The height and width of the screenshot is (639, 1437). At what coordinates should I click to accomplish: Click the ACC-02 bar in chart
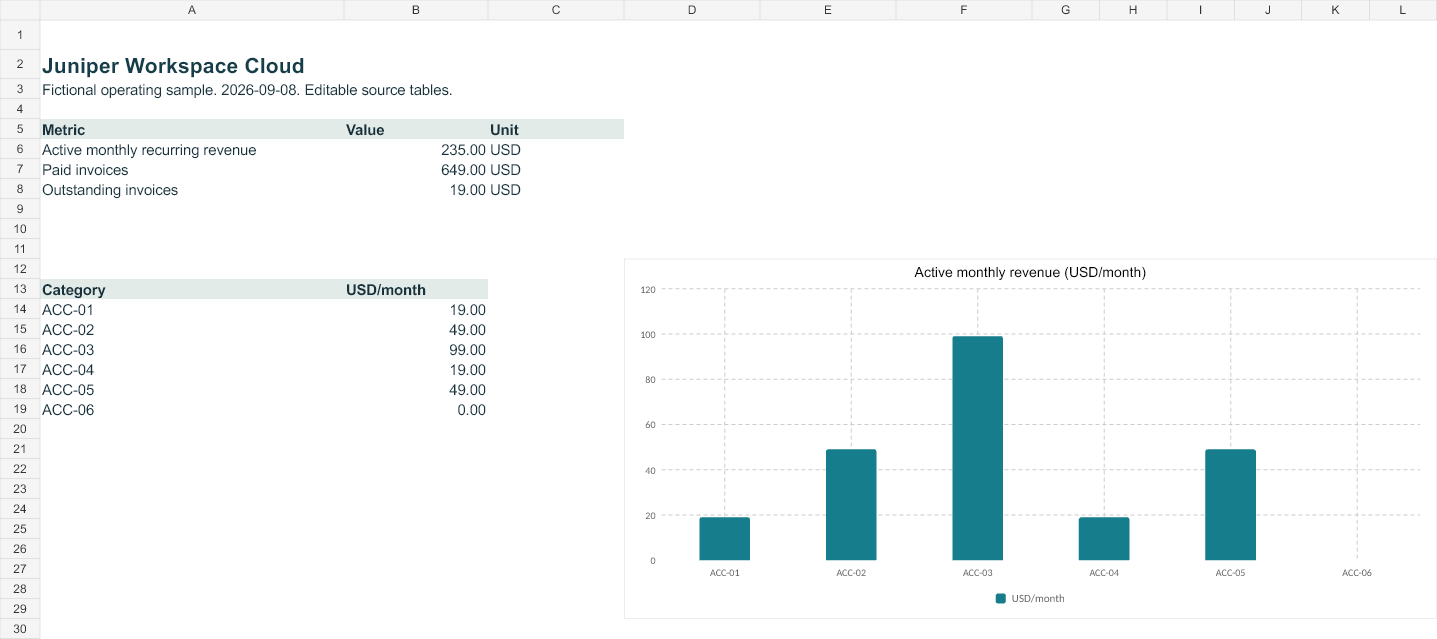pyautogui.click(x=851, y=505)
